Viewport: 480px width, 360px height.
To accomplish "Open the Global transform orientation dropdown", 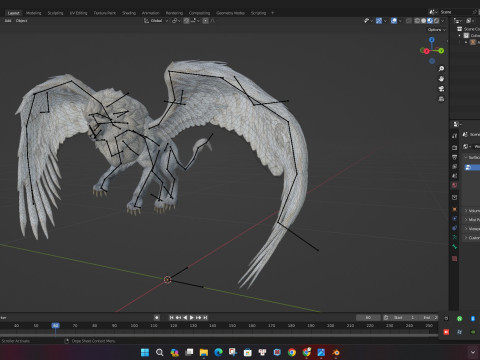I will (x=156, y=21).
